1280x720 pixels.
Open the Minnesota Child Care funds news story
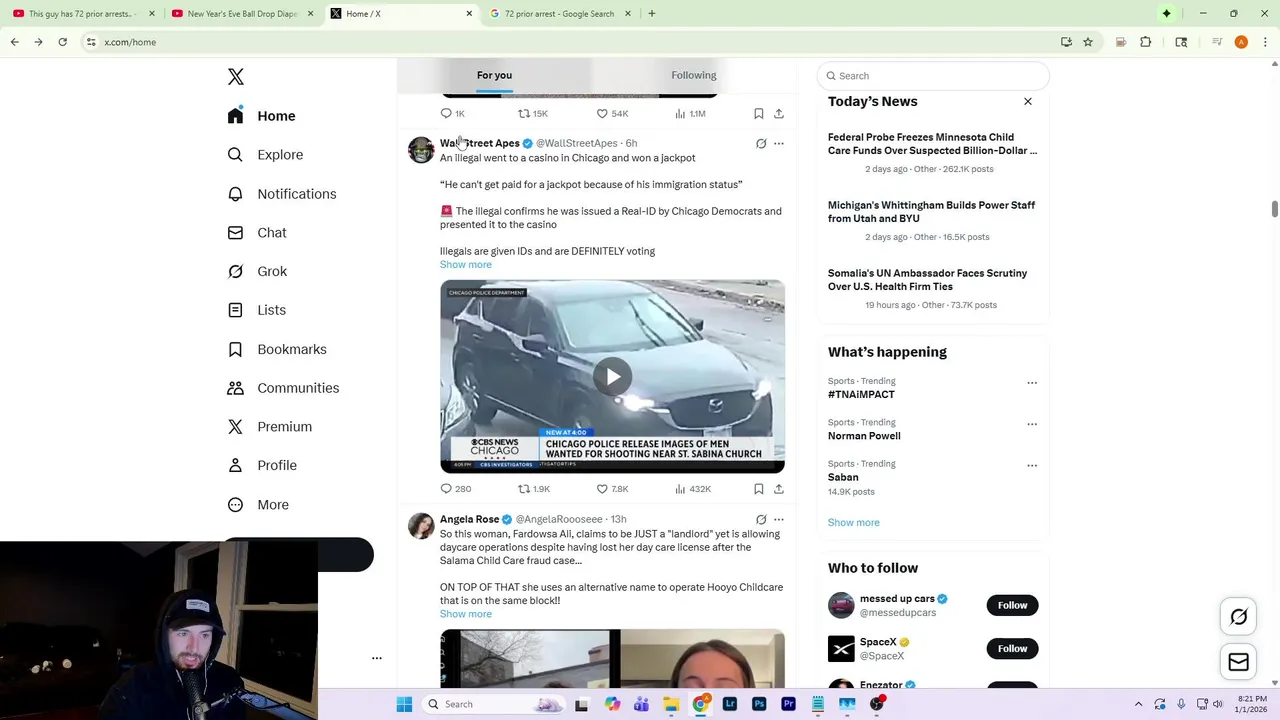click(932, 144)
